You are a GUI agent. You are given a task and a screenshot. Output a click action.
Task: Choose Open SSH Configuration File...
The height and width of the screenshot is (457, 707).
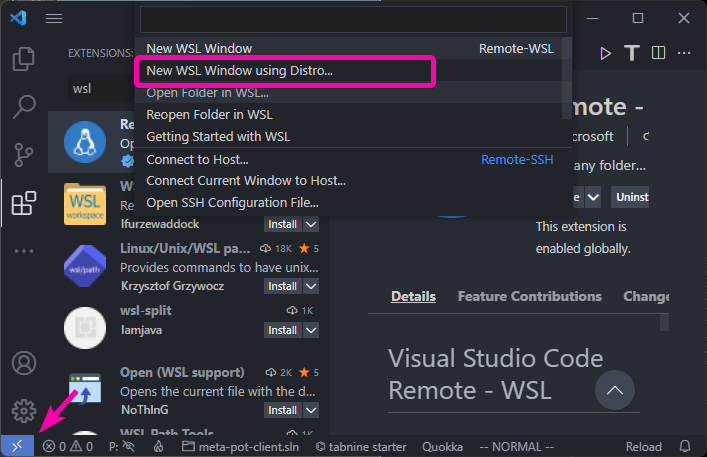point(350,203)
